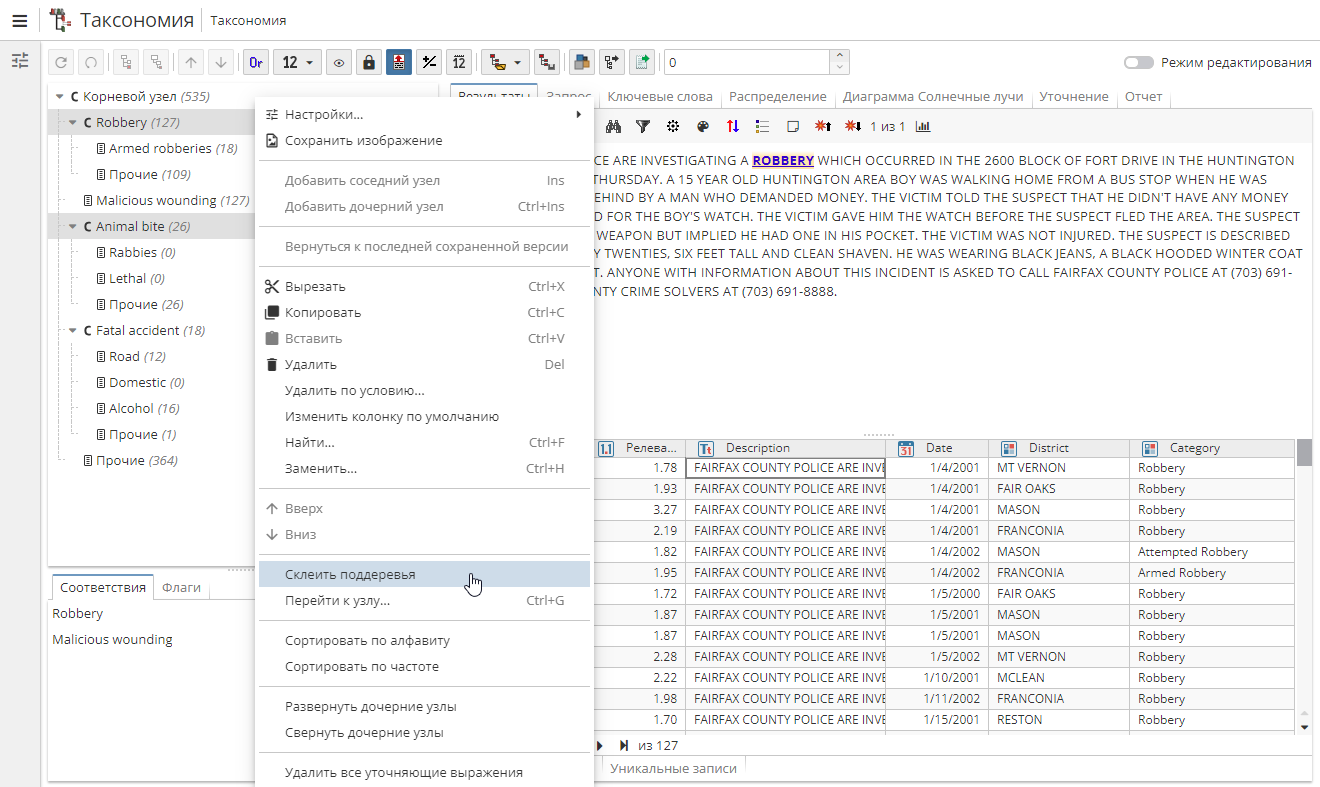Open the font size 12 dropdown
Viewport: 1320px width, 787px height.
[297, 62]
